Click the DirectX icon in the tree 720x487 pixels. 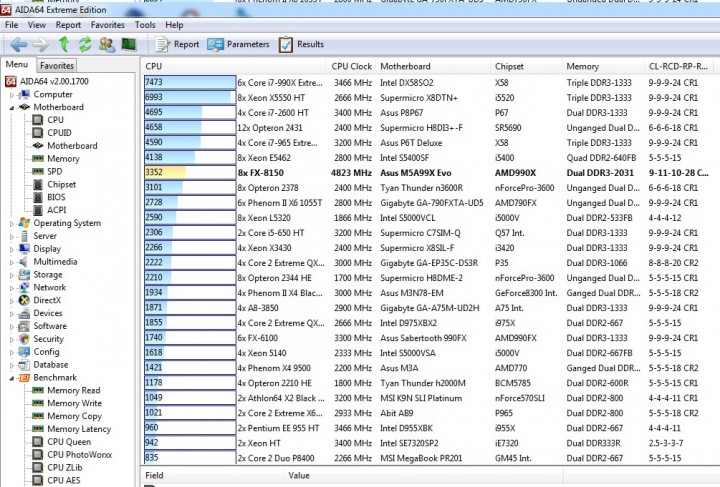pos(24,300)
